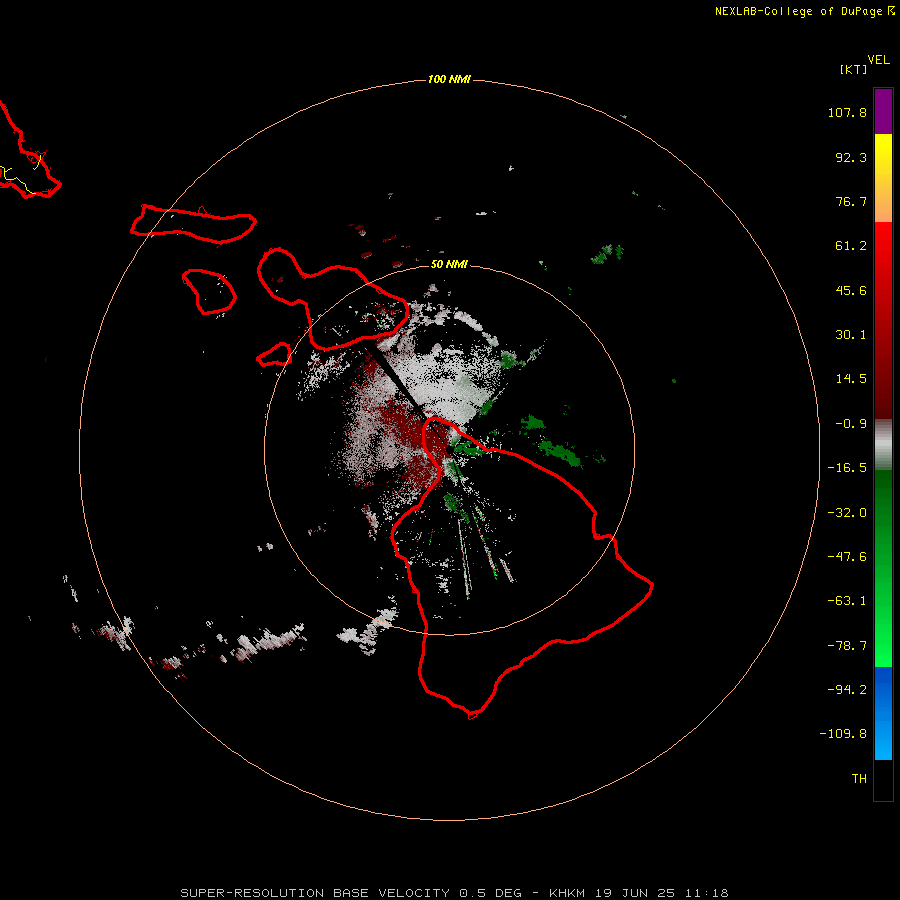The image size is (900, 900).
Task: Click the 30.1 legend value
Action: [851, 335]
